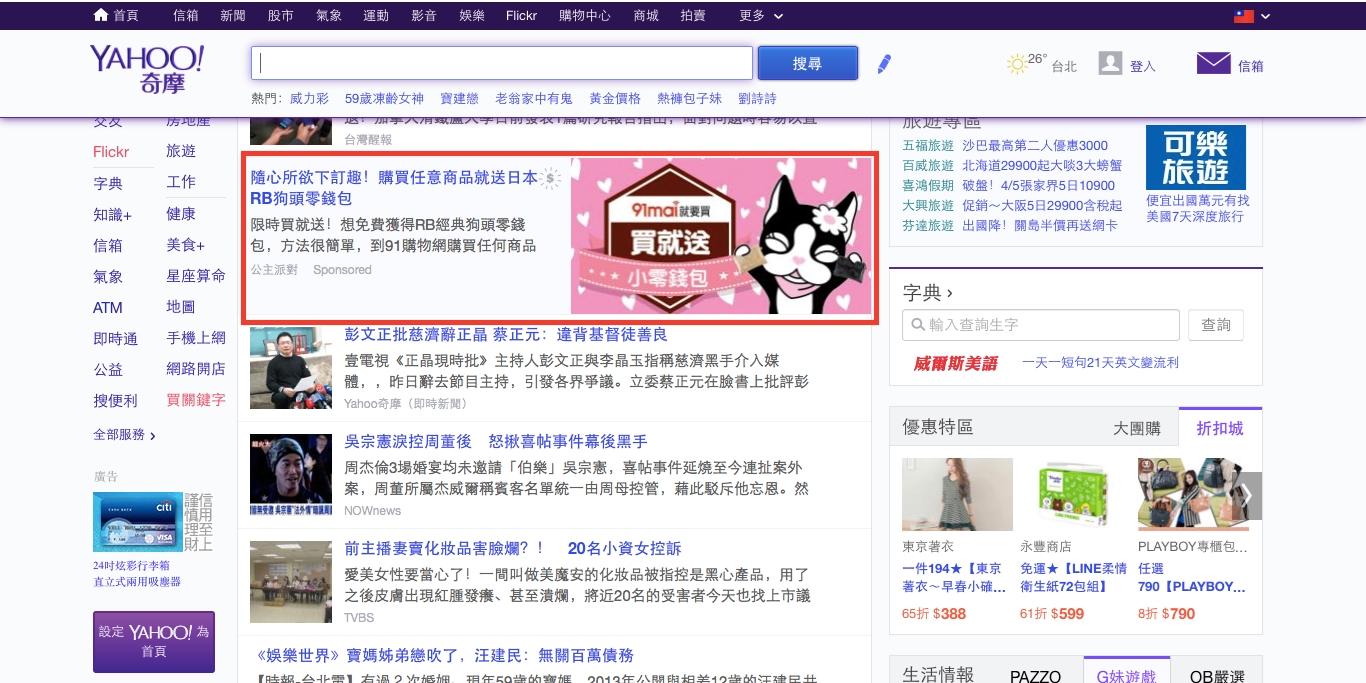Screen dimensions: 1366x683
Task: Click the home icon in top bar
Action: [100, 15]
